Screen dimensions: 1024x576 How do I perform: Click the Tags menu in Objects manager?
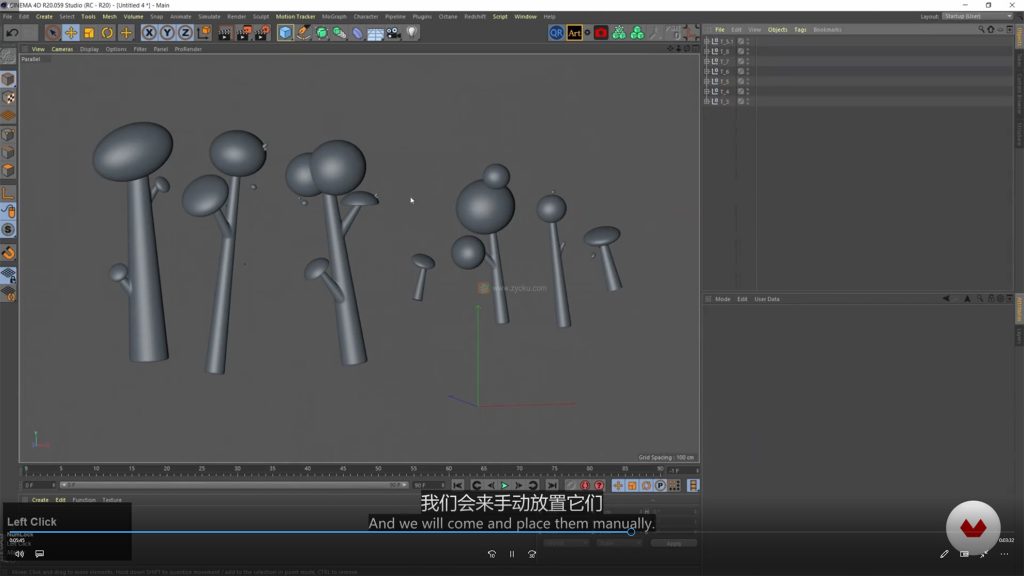(x=800, y=30)
